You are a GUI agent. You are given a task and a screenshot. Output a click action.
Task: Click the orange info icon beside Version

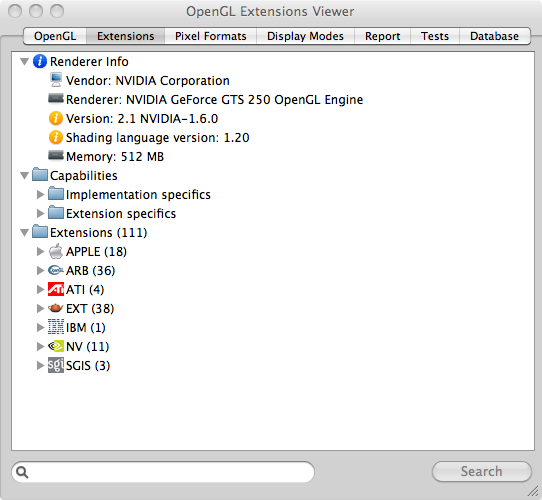pyautogui.click(x=56, y=119)
